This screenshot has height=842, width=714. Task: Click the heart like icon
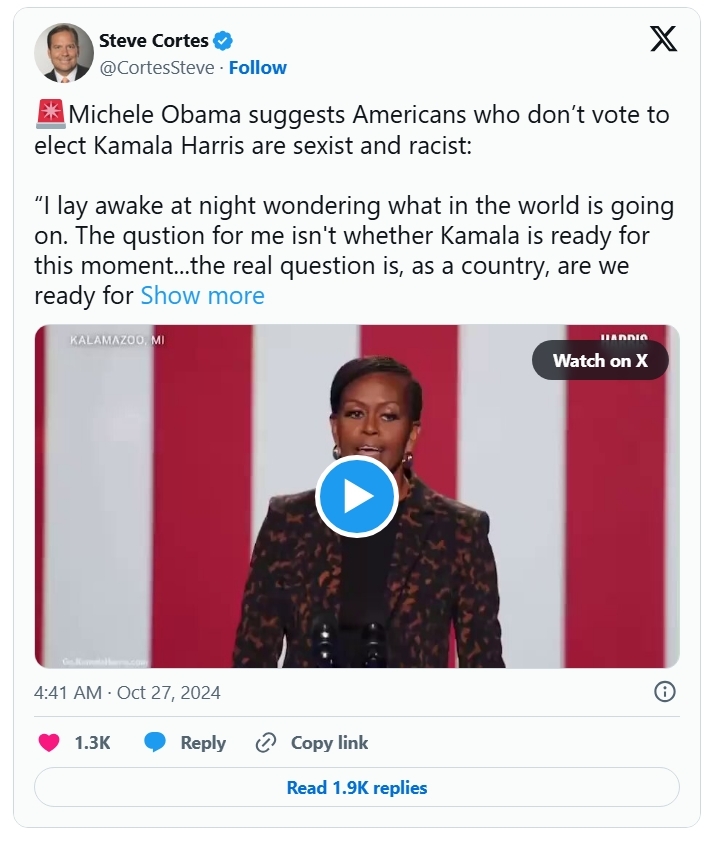tap(49, 743)
